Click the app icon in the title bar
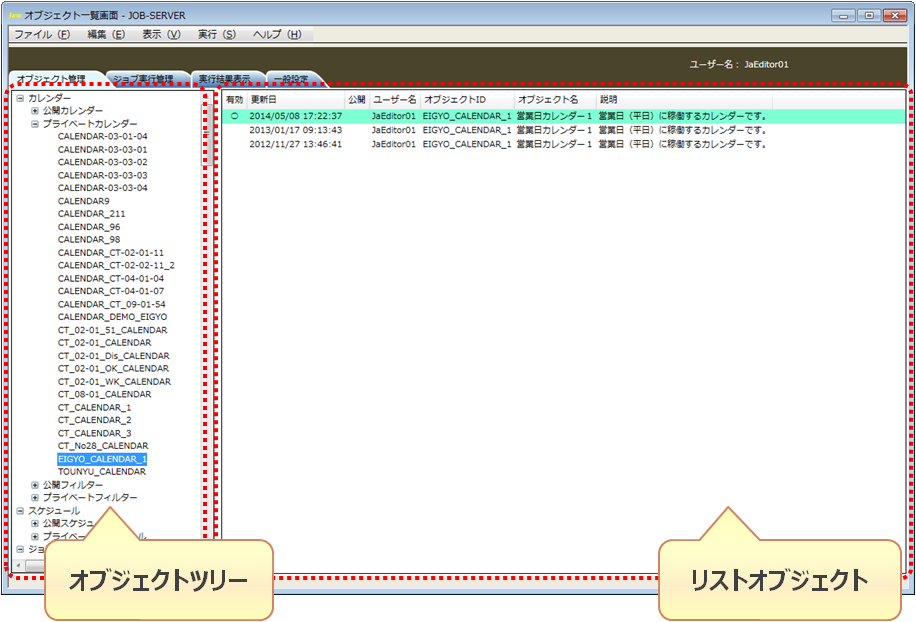 click(x=14, y=16)
